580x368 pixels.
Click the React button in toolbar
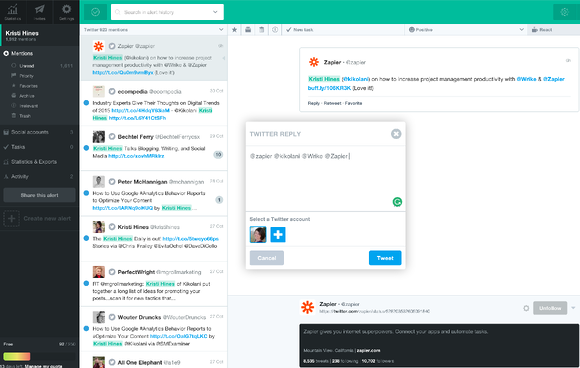[542, 30]
